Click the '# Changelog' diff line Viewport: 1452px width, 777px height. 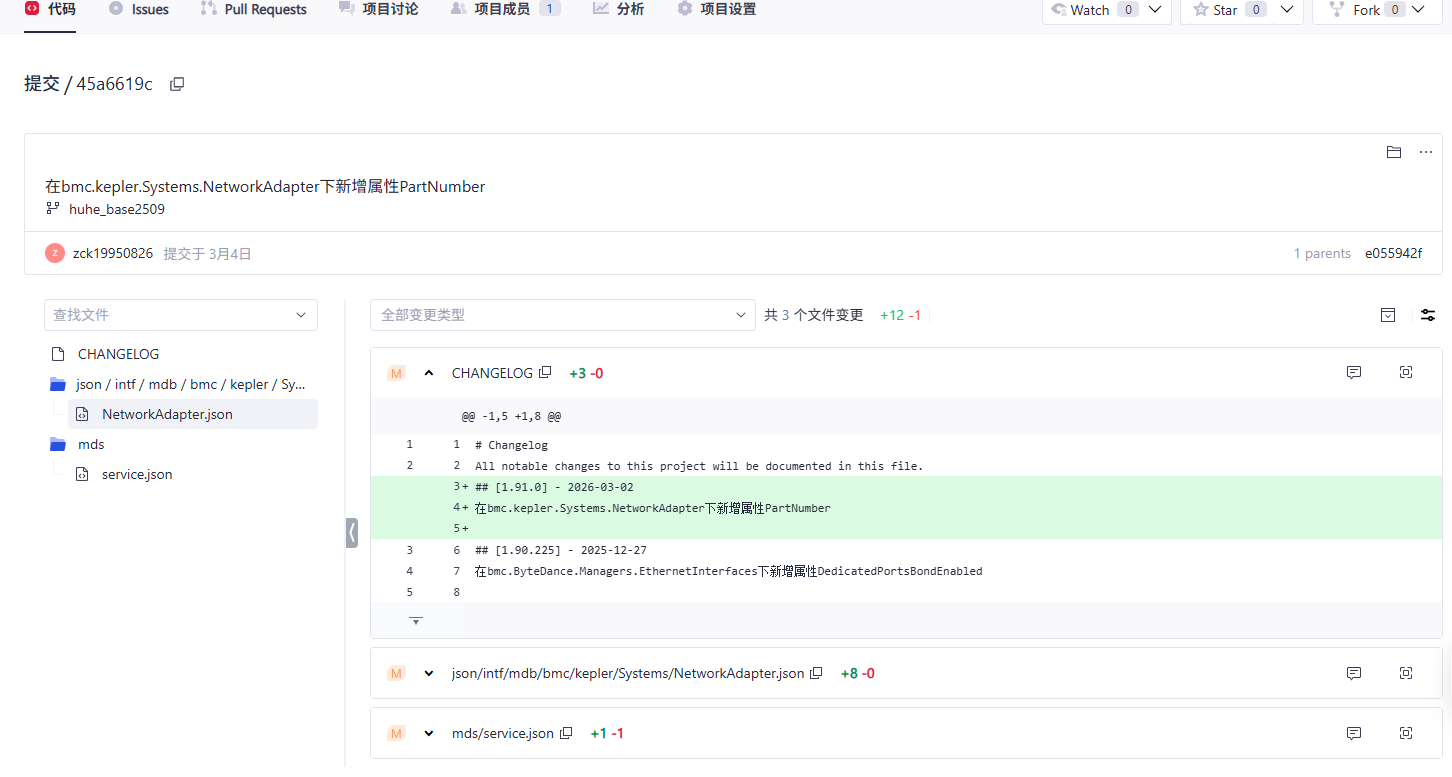(511, 445)
